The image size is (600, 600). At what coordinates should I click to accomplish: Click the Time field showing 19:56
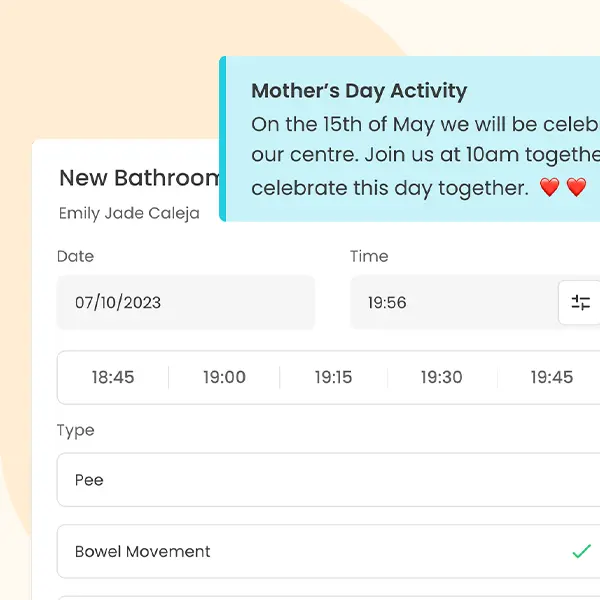[x=452, y=302]
